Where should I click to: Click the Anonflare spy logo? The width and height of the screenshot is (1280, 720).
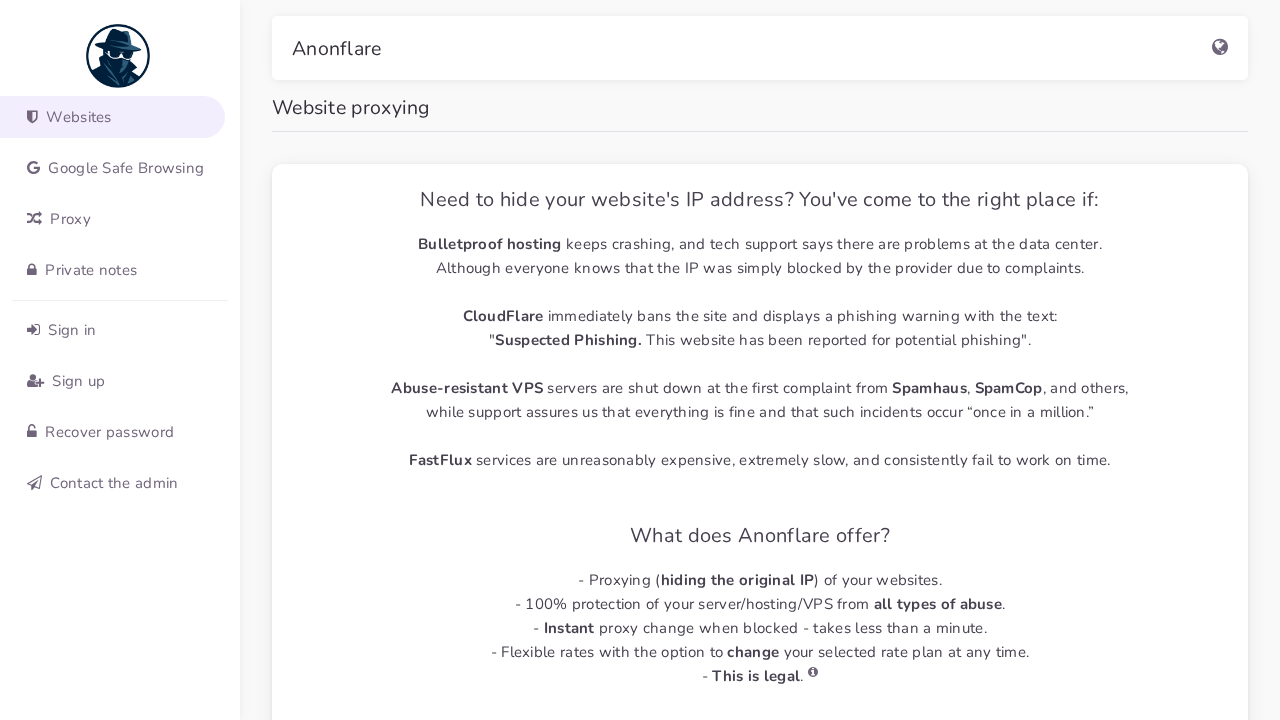tap(117, 55)
